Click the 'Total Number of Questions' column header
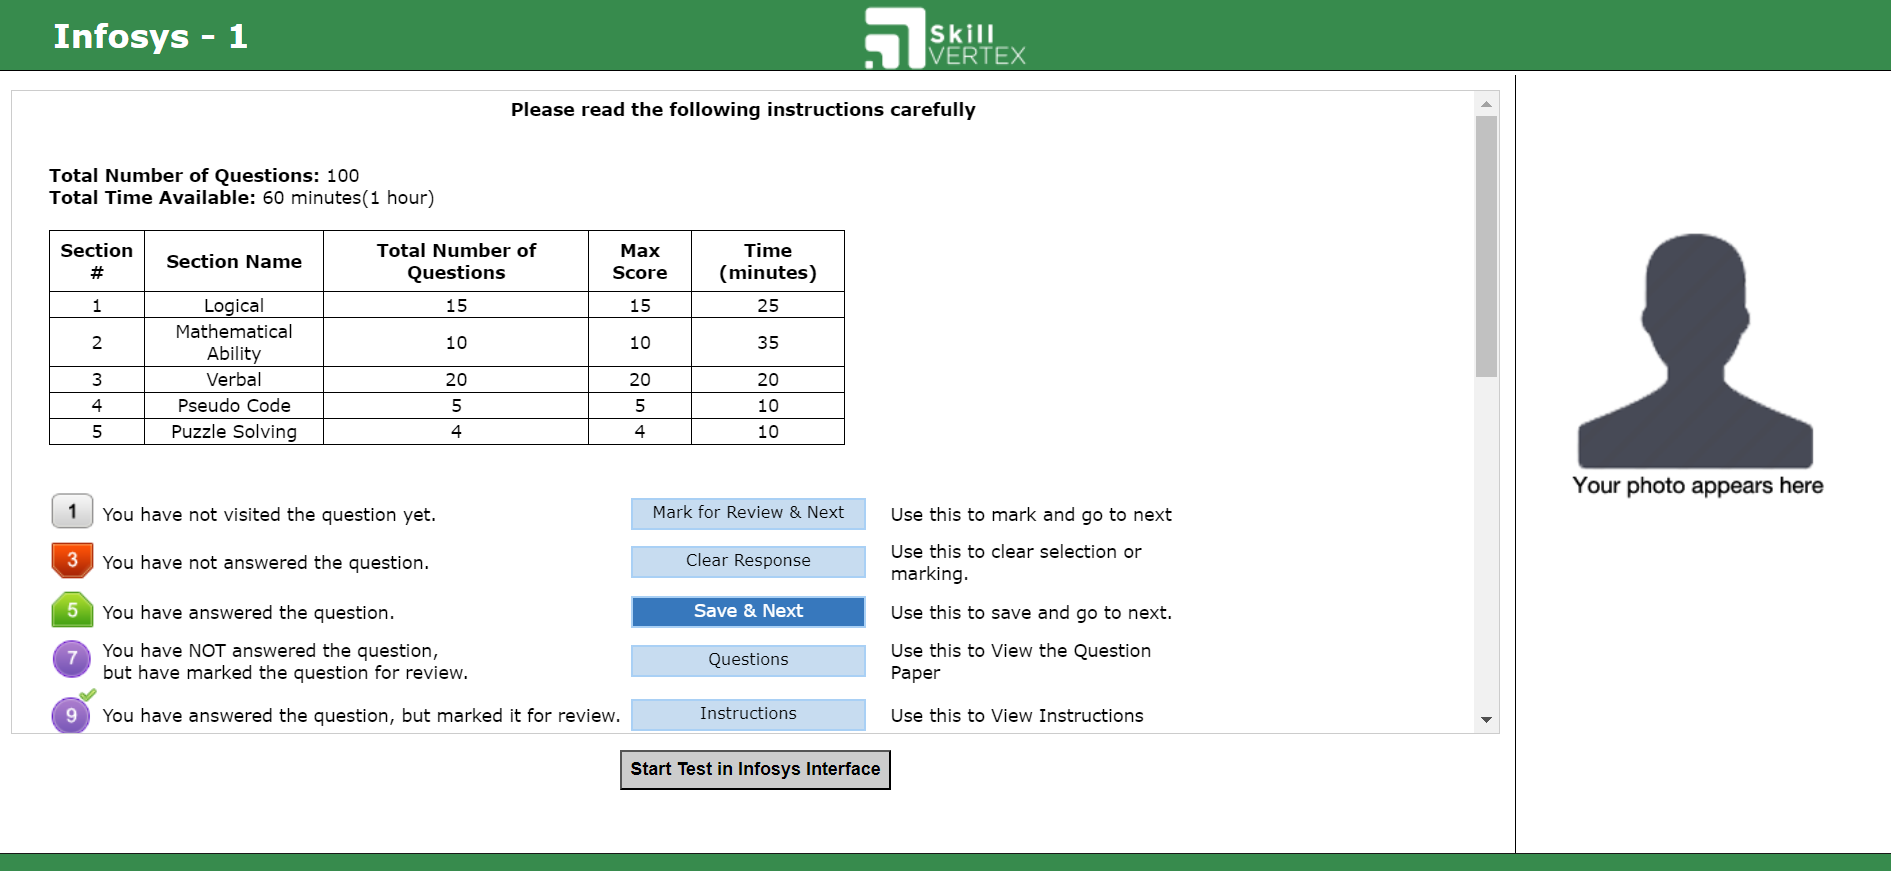The image size is (1891, 871). coord(456,261)
